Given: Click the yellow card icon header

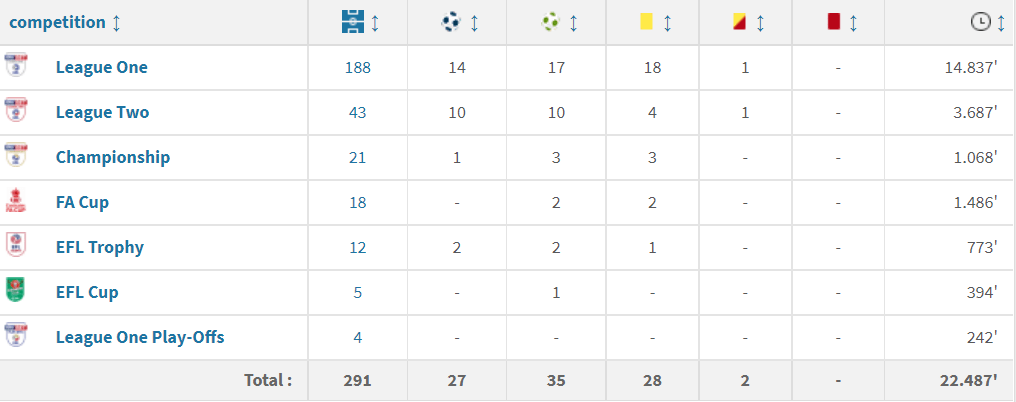Looking at the screenshot, I should tap(646, 22).
